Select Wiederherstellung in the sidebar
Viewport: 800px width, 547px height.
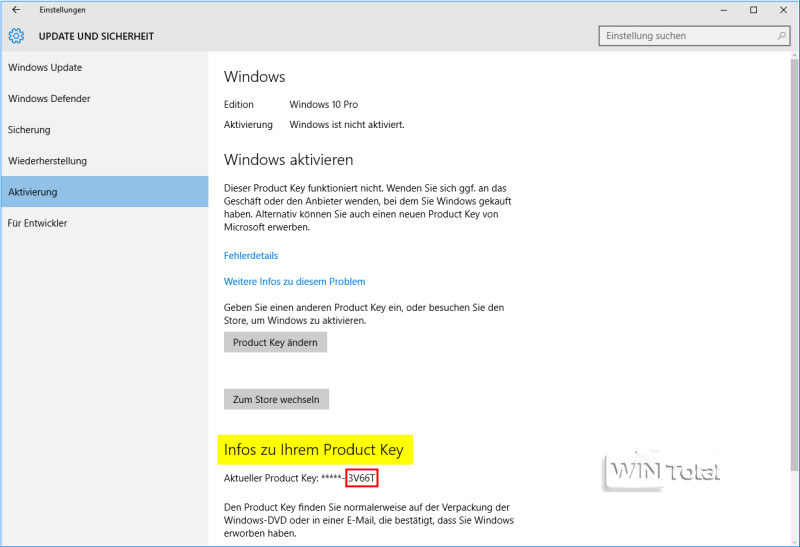coord(104,161)
